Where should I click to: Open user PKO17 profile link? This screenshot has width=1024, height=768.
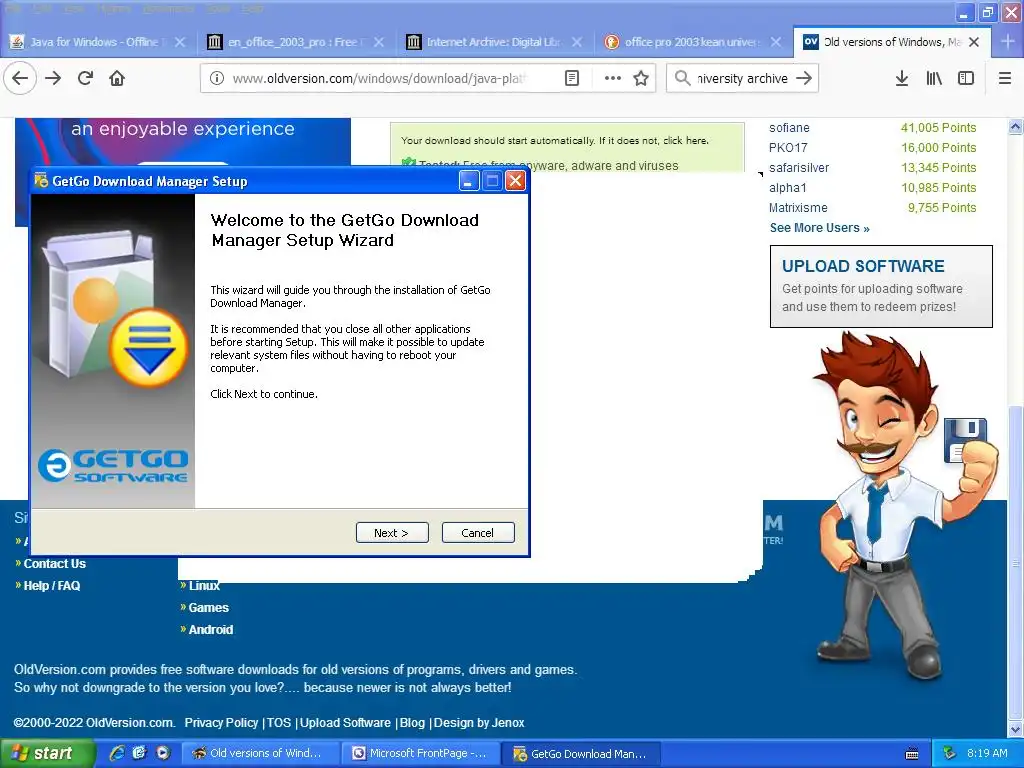click(788, 148)
